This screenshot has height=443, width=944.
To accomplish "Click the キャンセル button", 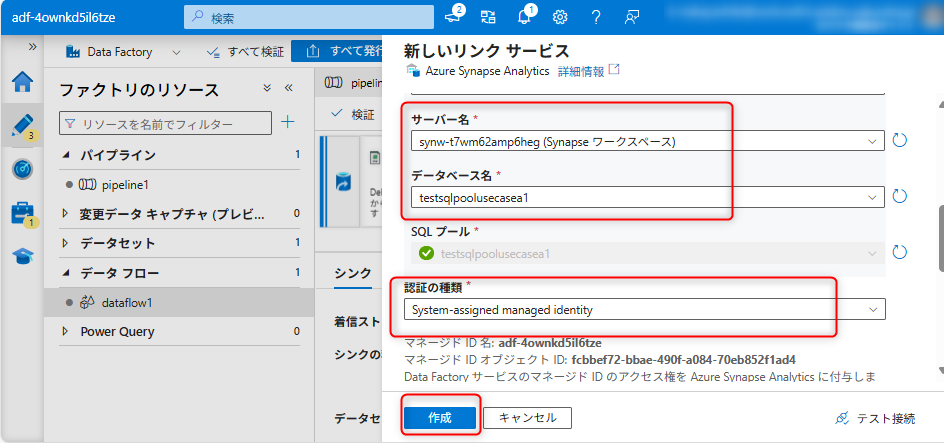I will pos(527,418).
